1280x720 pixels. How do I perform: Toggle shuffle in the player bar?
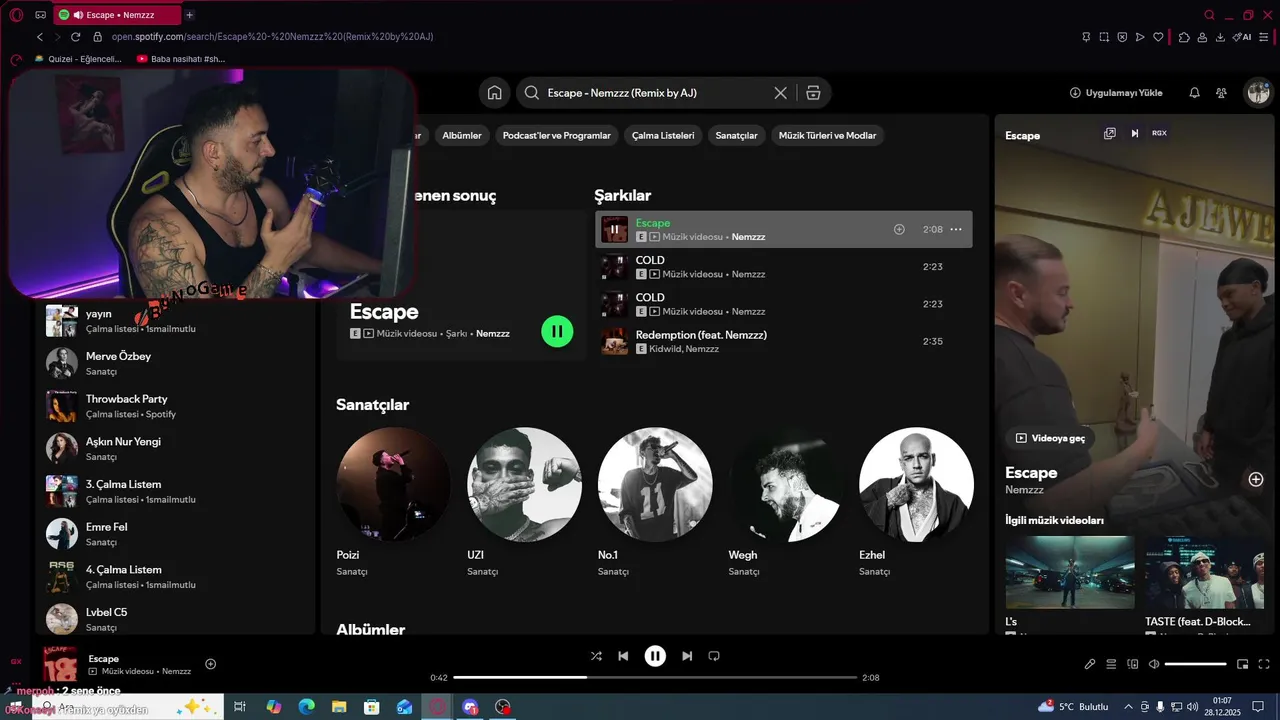596,656
